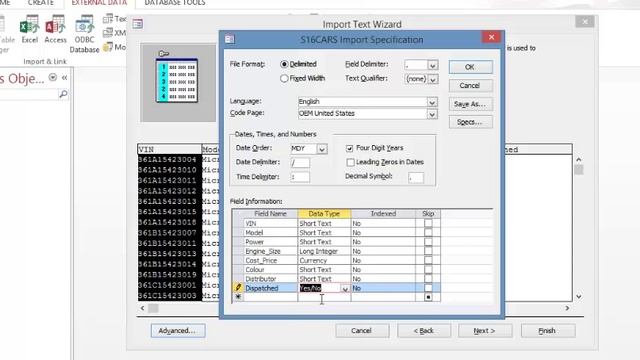Open the Dispatched Data Type dropdown arrow
Image resolution: width=640 pixels, height=360 pixels.
pyautogui.click(x=345, y=289)
